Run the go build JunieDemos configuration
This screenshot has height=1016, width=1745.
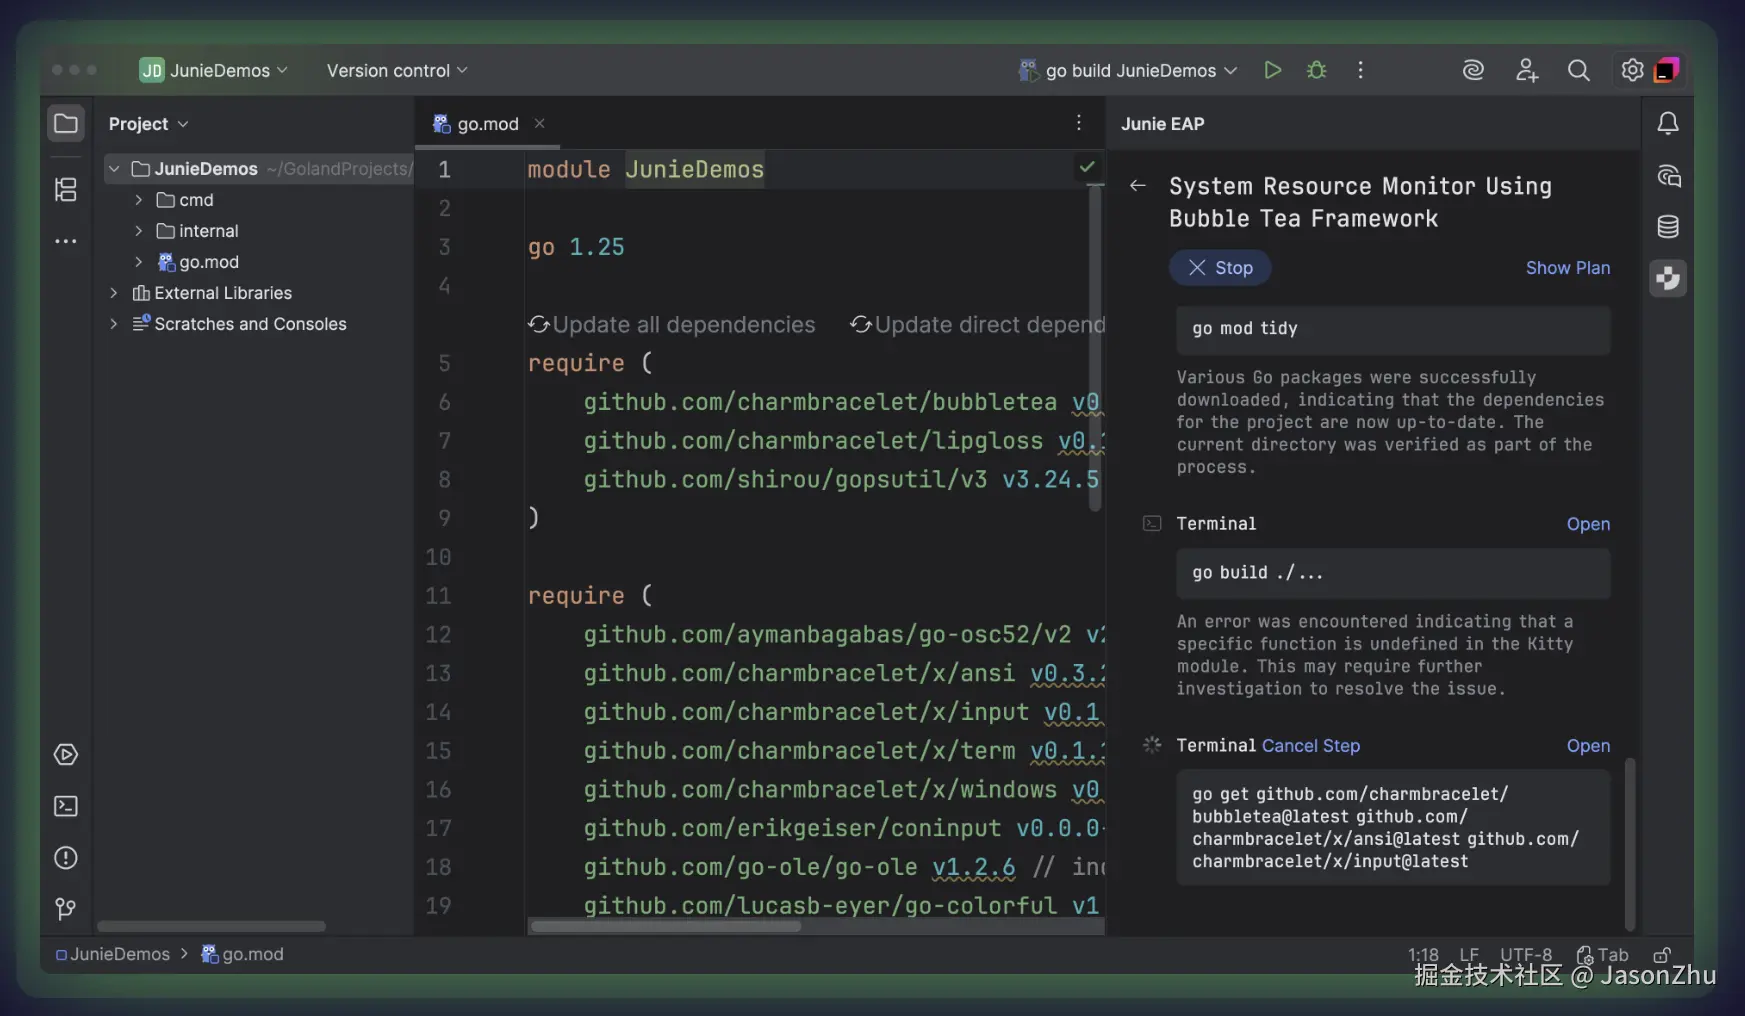[1272, 70]
